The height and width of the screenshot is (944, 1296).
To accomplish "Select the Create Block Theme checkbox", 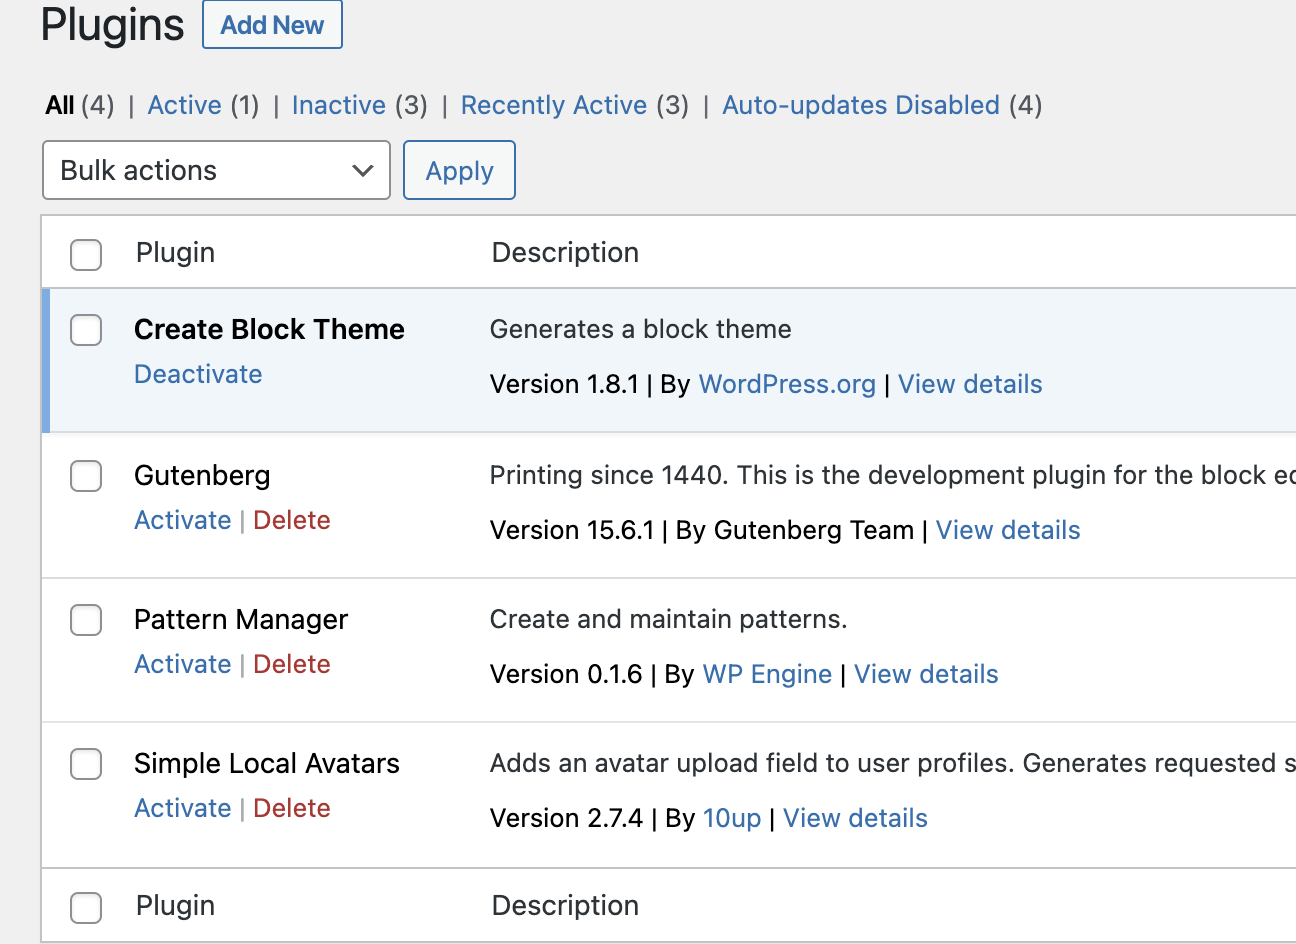I will pos(86,330).
